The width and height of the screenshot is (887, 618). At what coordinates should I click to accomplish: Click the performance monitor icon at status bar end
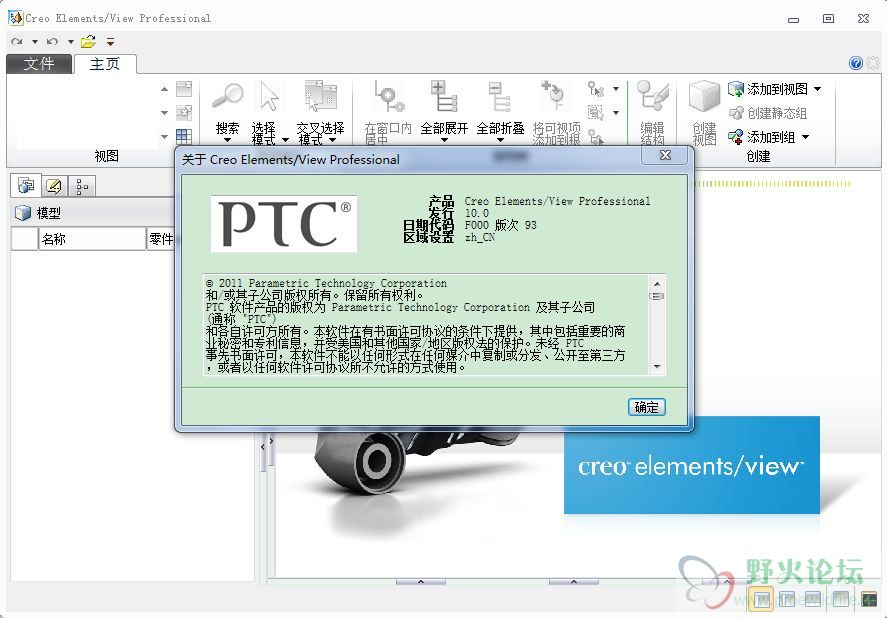[x=869, y=599]
